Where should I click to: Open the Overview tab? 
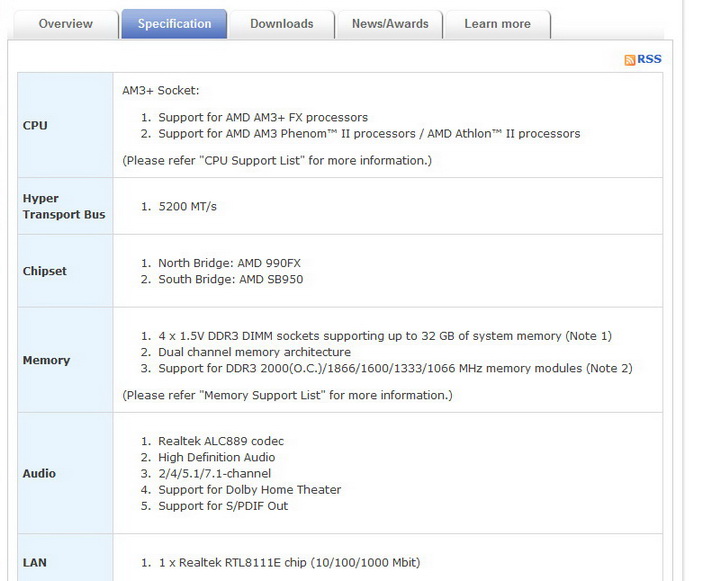(x=66, y=24)
